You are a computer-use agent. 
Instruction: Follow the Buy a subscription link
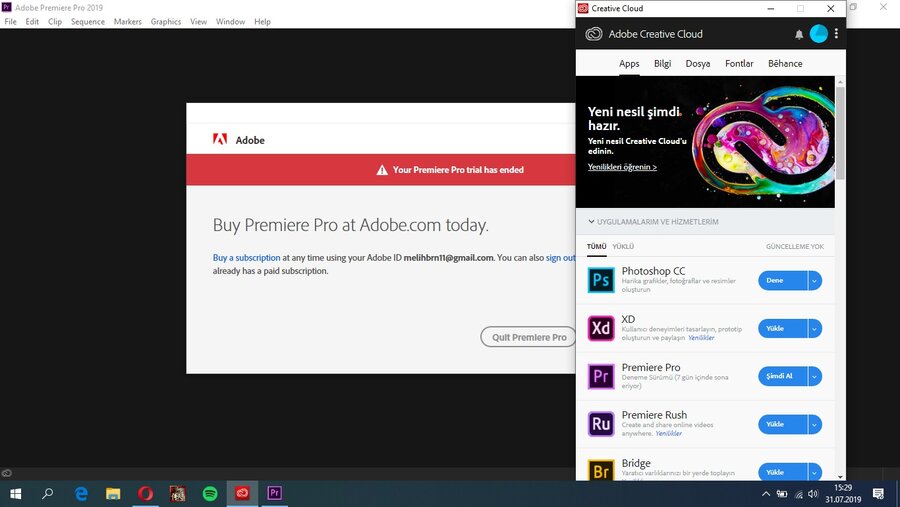(x=246, y=258)
